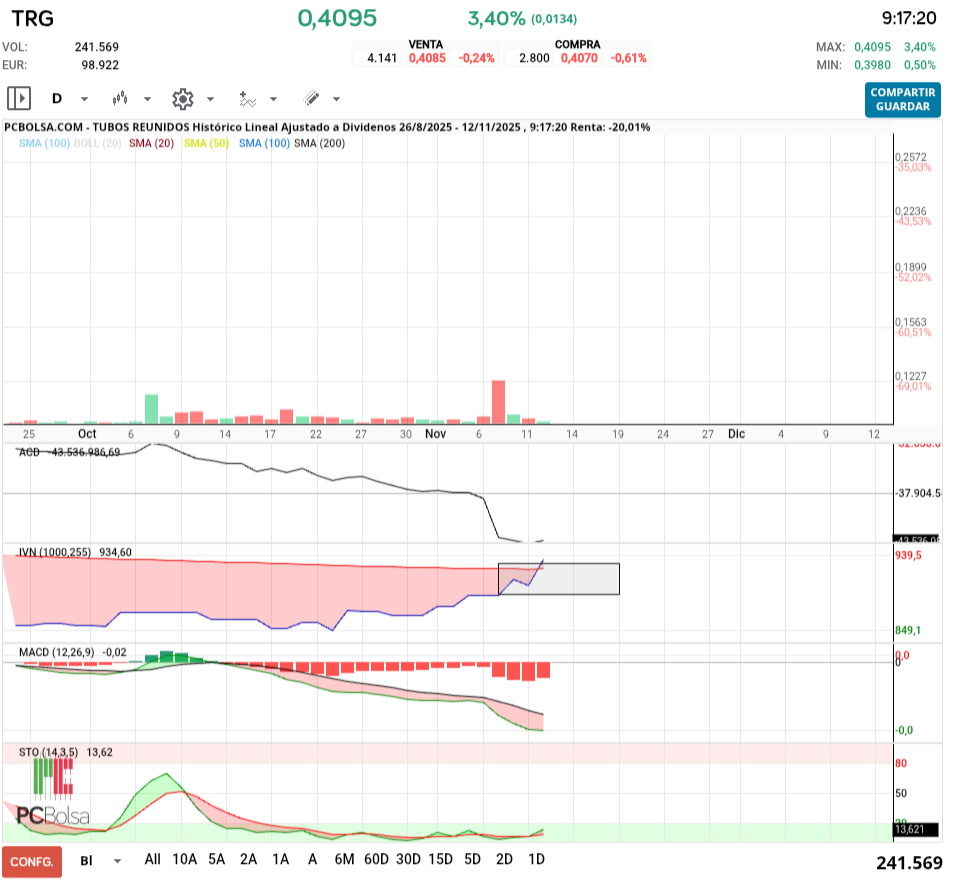Open the settings gear icon

(182, 98)
